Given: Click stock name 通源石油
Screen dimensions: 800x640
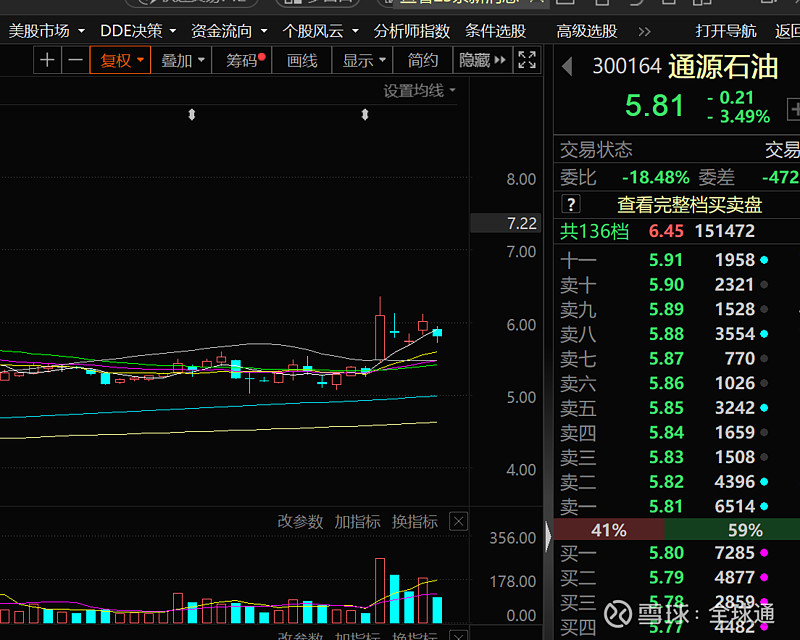Looking at the screenshot, I should (723, 67).
